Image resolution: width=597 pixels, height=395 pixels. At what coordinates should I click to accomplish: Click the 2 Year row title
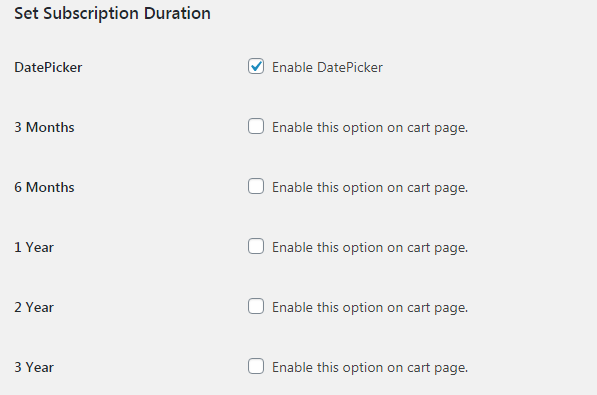[34, 307]
